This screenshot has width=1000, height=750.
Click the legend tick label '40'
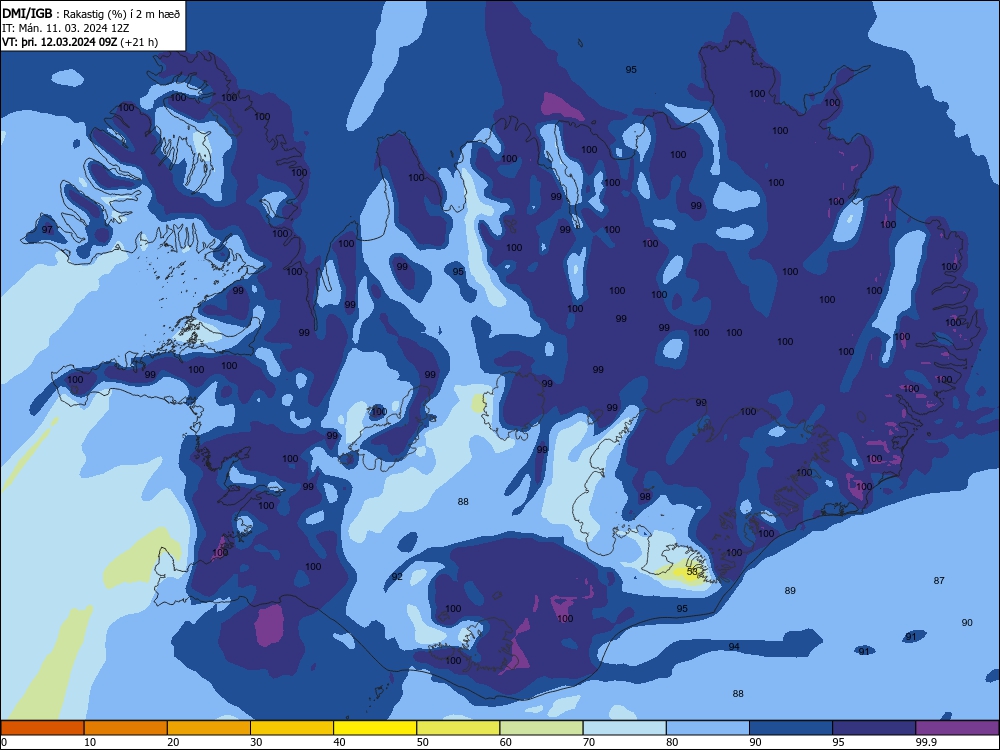[339, 742]
